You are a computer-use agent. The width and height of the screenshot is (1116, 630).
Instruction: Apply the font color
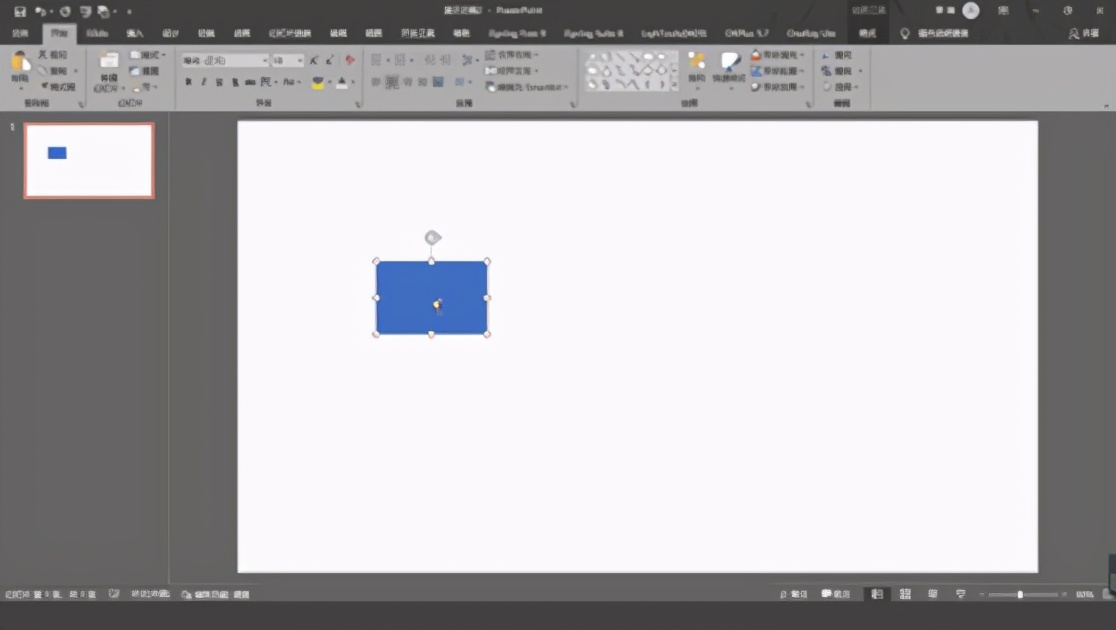[342, 83]
